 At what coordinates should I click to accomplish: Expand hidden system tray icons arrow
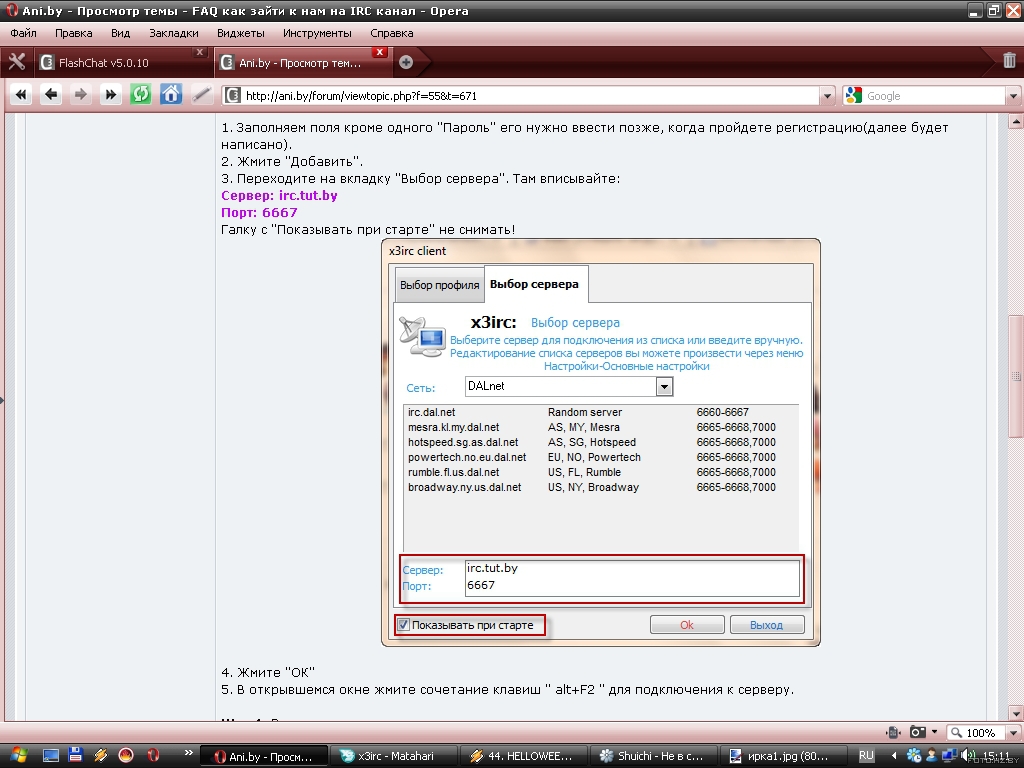894,756
